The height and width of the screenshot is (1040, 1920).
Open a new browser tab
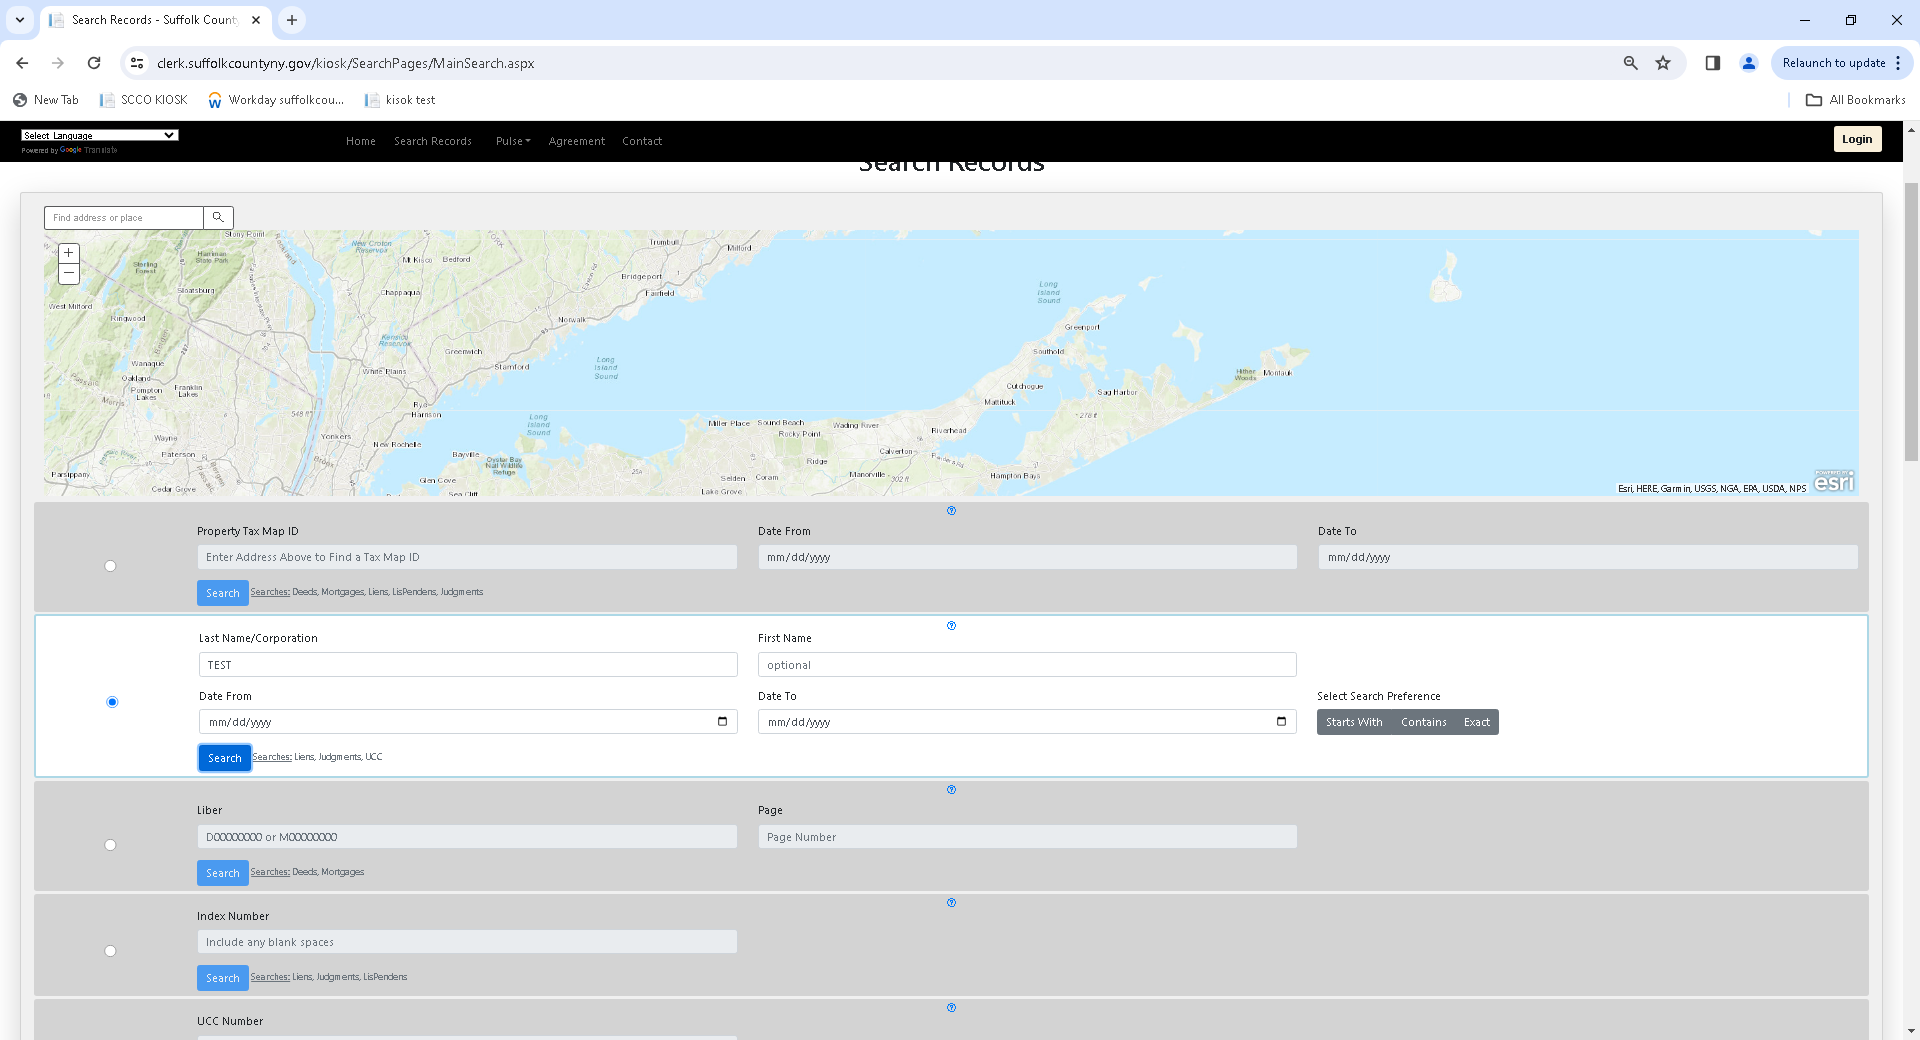[292, 20]
